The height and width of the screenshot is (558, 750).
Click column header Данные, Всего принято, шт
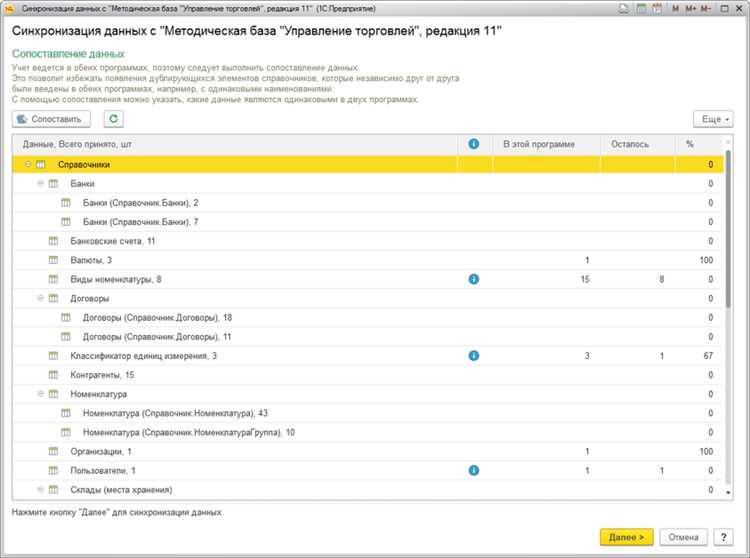235,144
